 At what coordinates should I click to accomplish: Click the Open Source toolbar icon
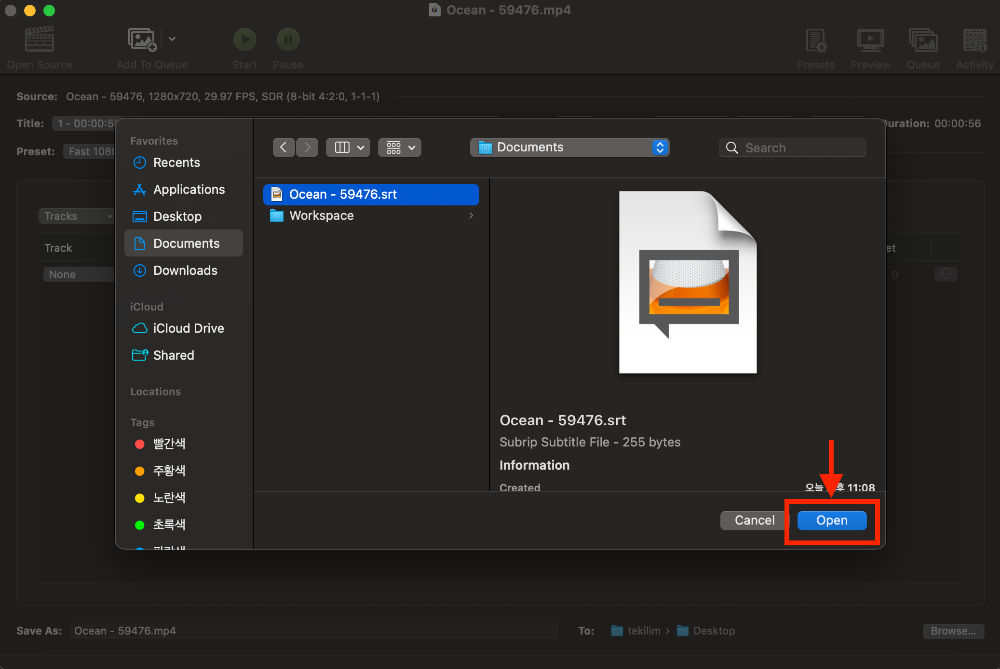pyautogui.click(x=39, y=40)
